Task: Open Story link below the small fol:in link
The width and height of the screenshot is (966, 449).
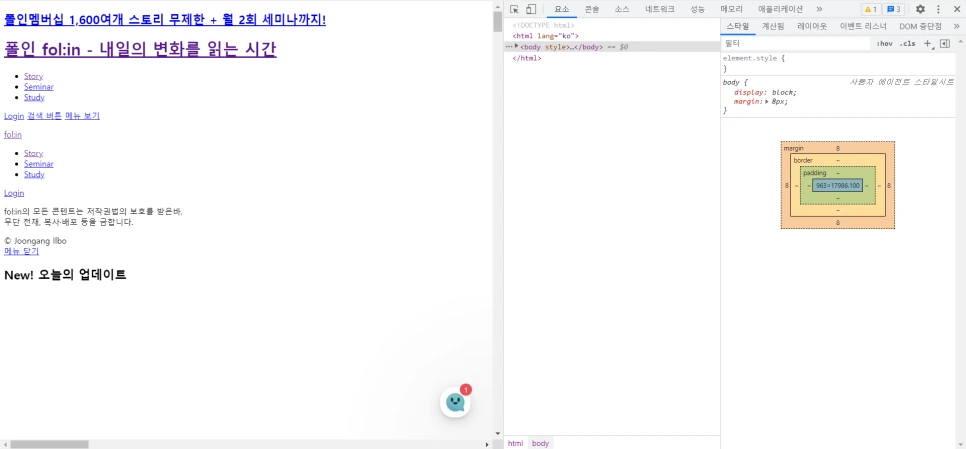Action: 33,153
